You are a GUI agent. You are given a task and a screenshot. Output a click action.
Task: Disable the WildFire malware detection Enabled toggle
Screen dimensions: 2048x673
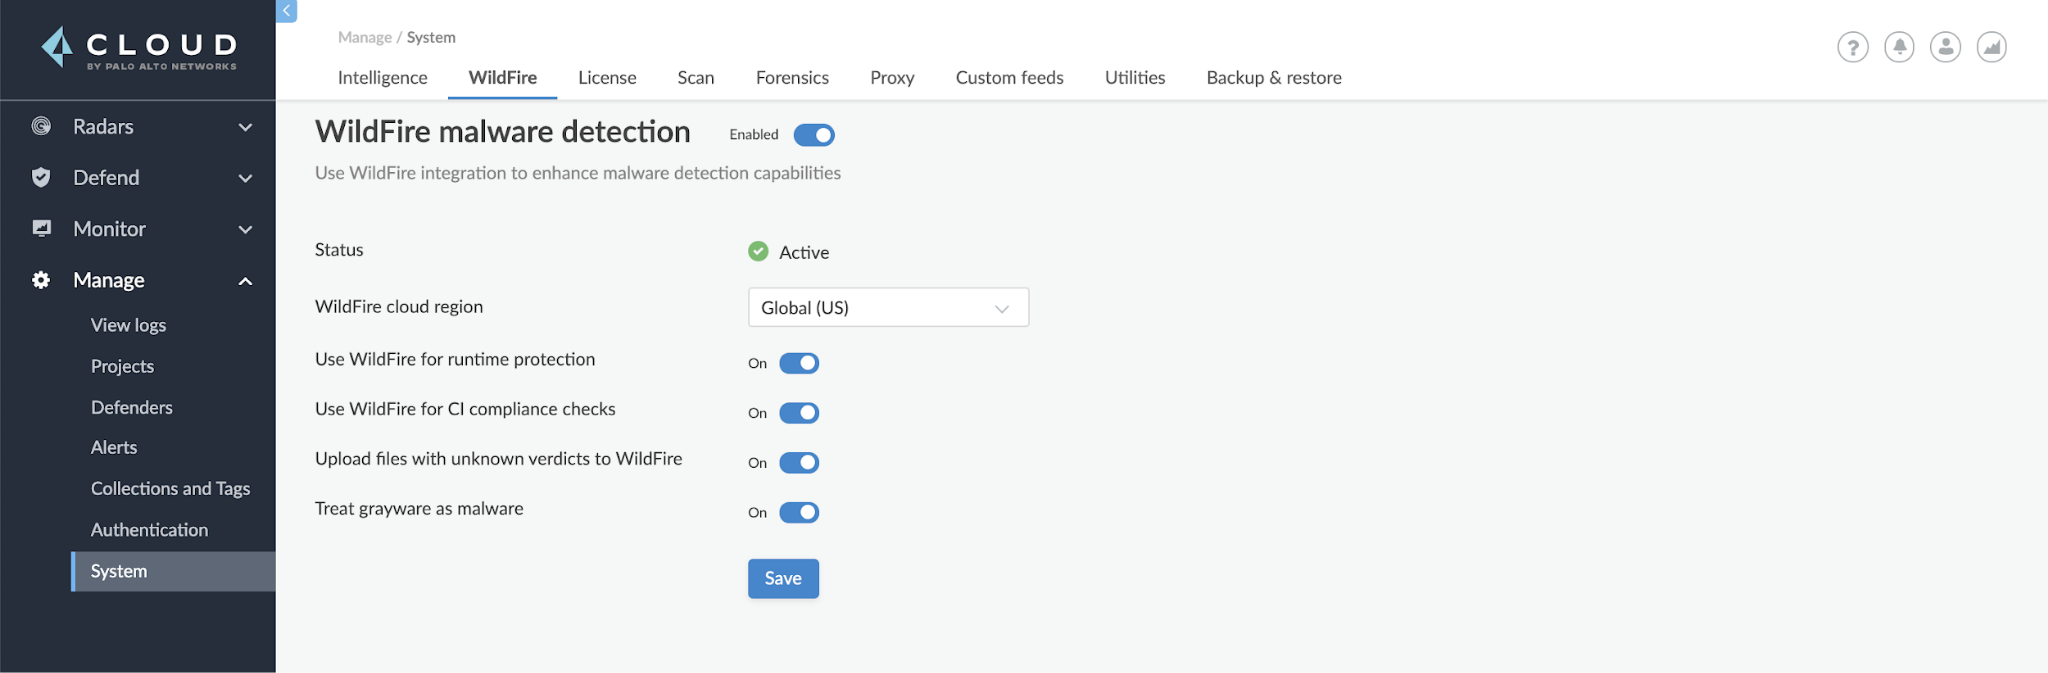tap(814, 135)
